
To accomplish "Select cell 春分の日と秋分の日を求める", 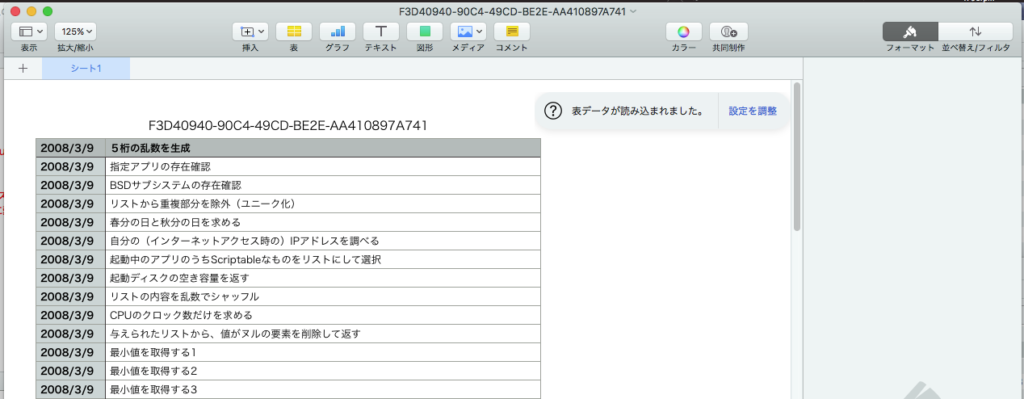I will [x=323, y=222].
